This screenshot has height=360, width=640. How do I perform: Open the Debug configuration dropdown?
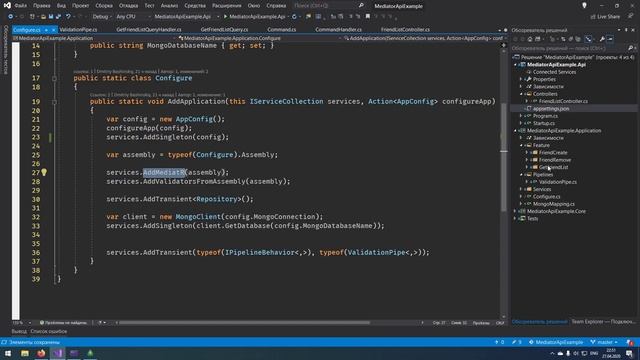(101, 17)
